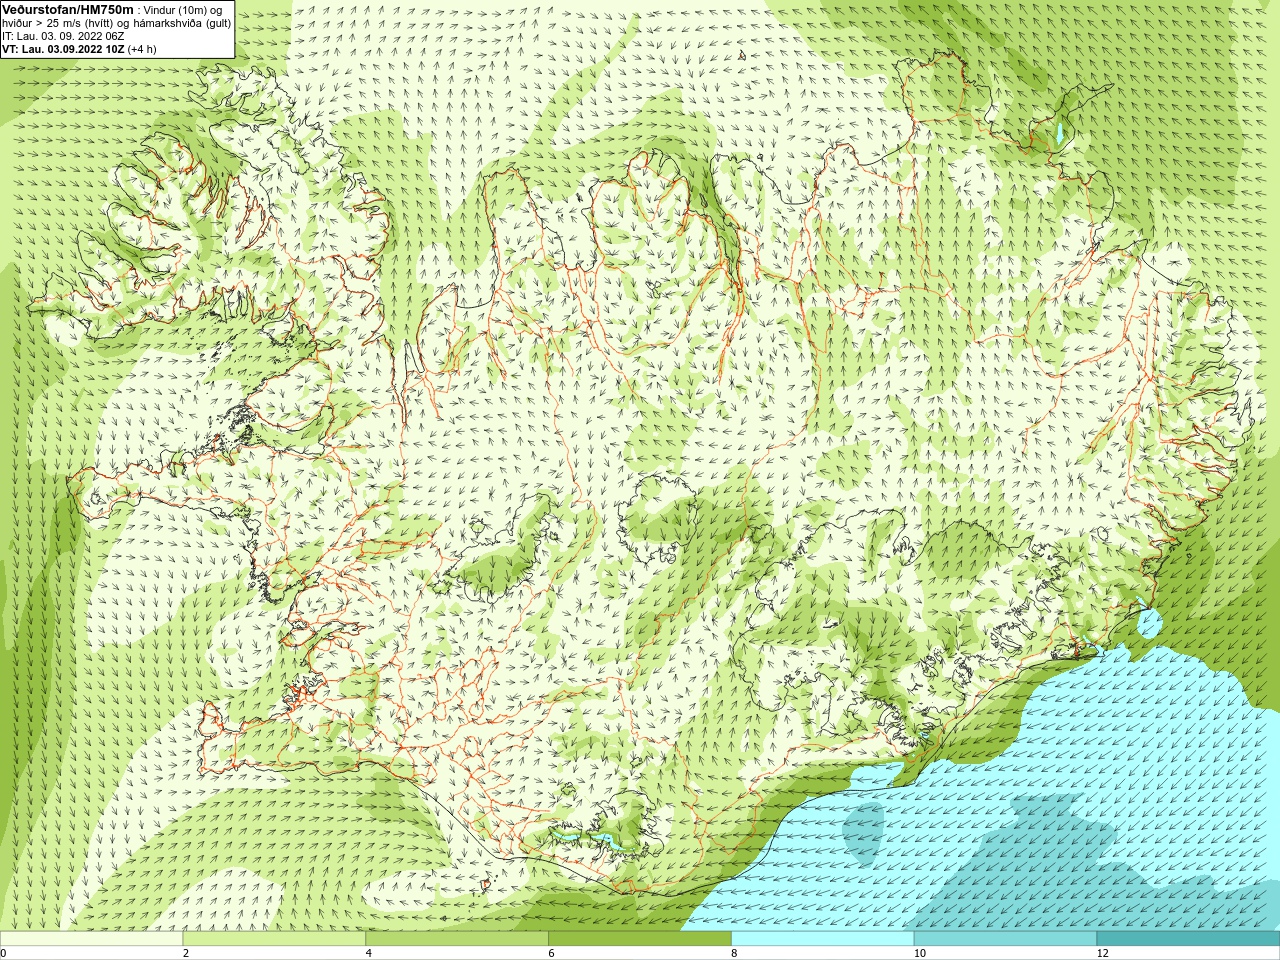Click the scale label '6'
This screenshot has height=960, width=1280.
(551, 953)
